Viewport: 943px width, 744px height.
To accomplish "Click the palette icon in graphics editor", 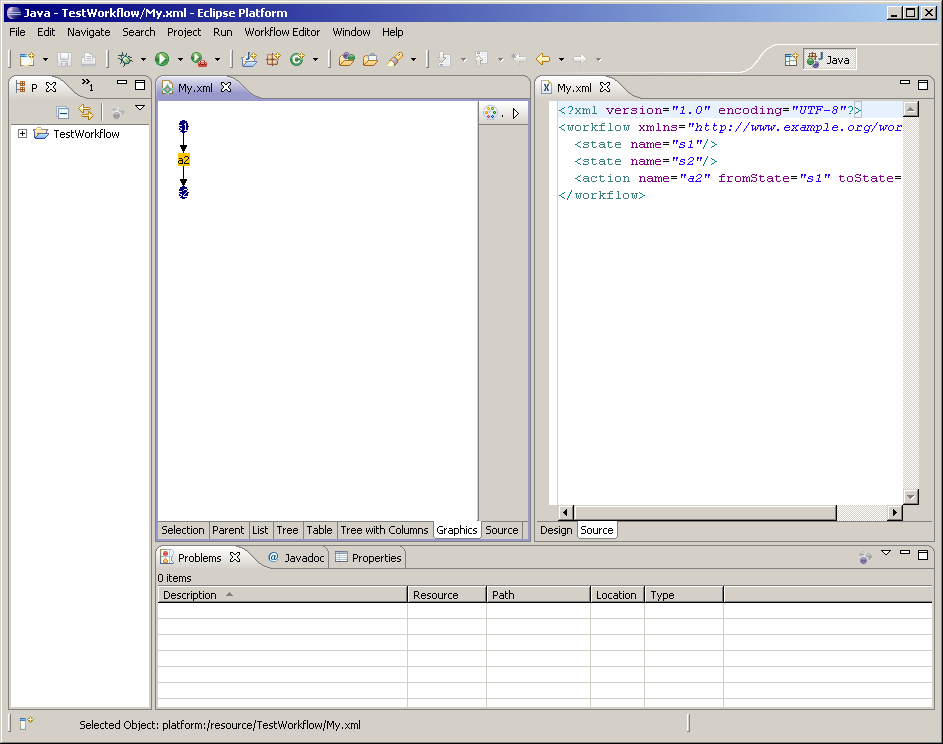I will (x=491, y=113).
